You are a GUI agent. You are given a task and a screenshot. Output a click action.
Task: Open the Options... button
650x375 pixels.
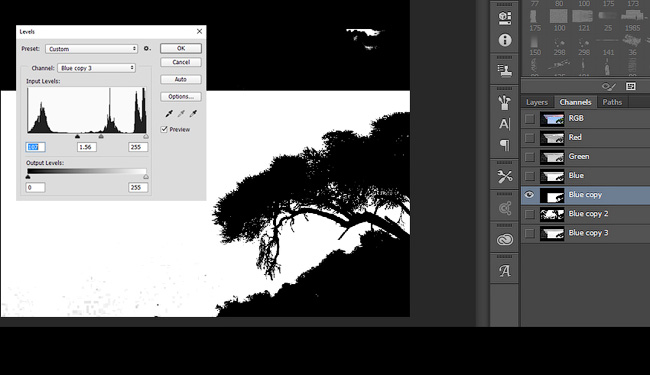181,97
